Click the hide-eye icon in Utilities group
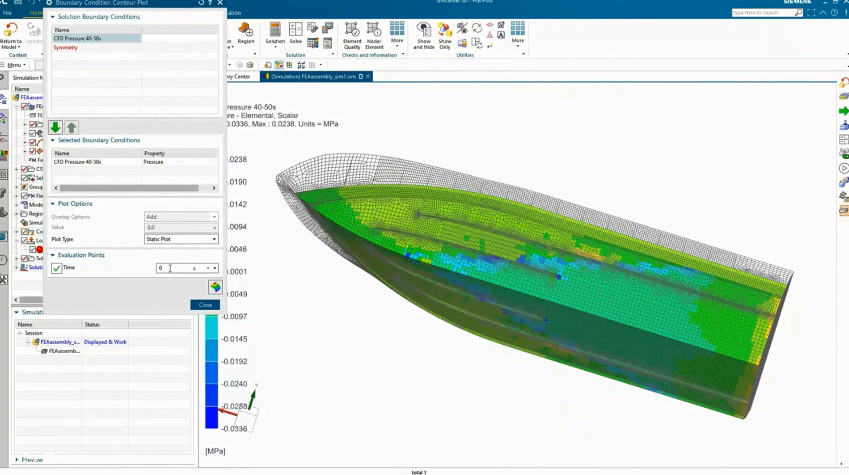 tap(462, 28)
